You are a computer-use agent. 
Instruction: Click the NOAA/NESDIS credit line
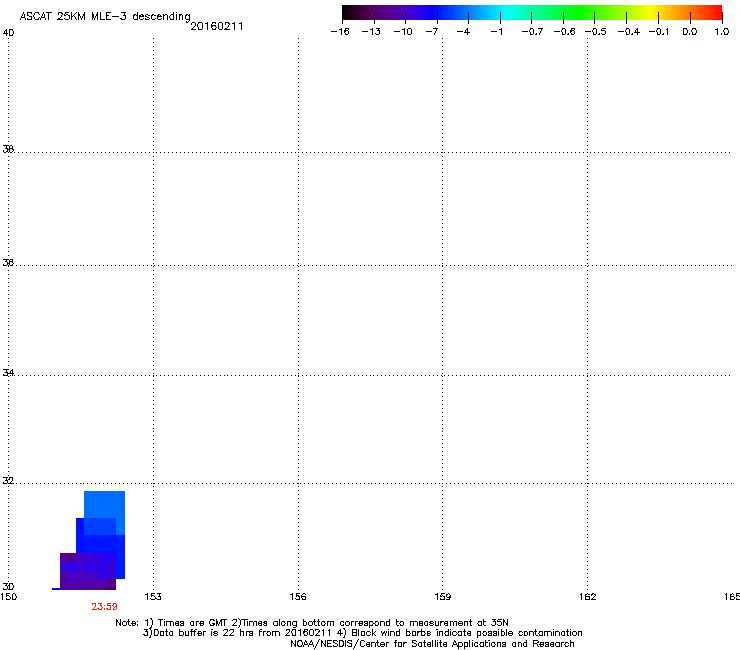point(432,644)
